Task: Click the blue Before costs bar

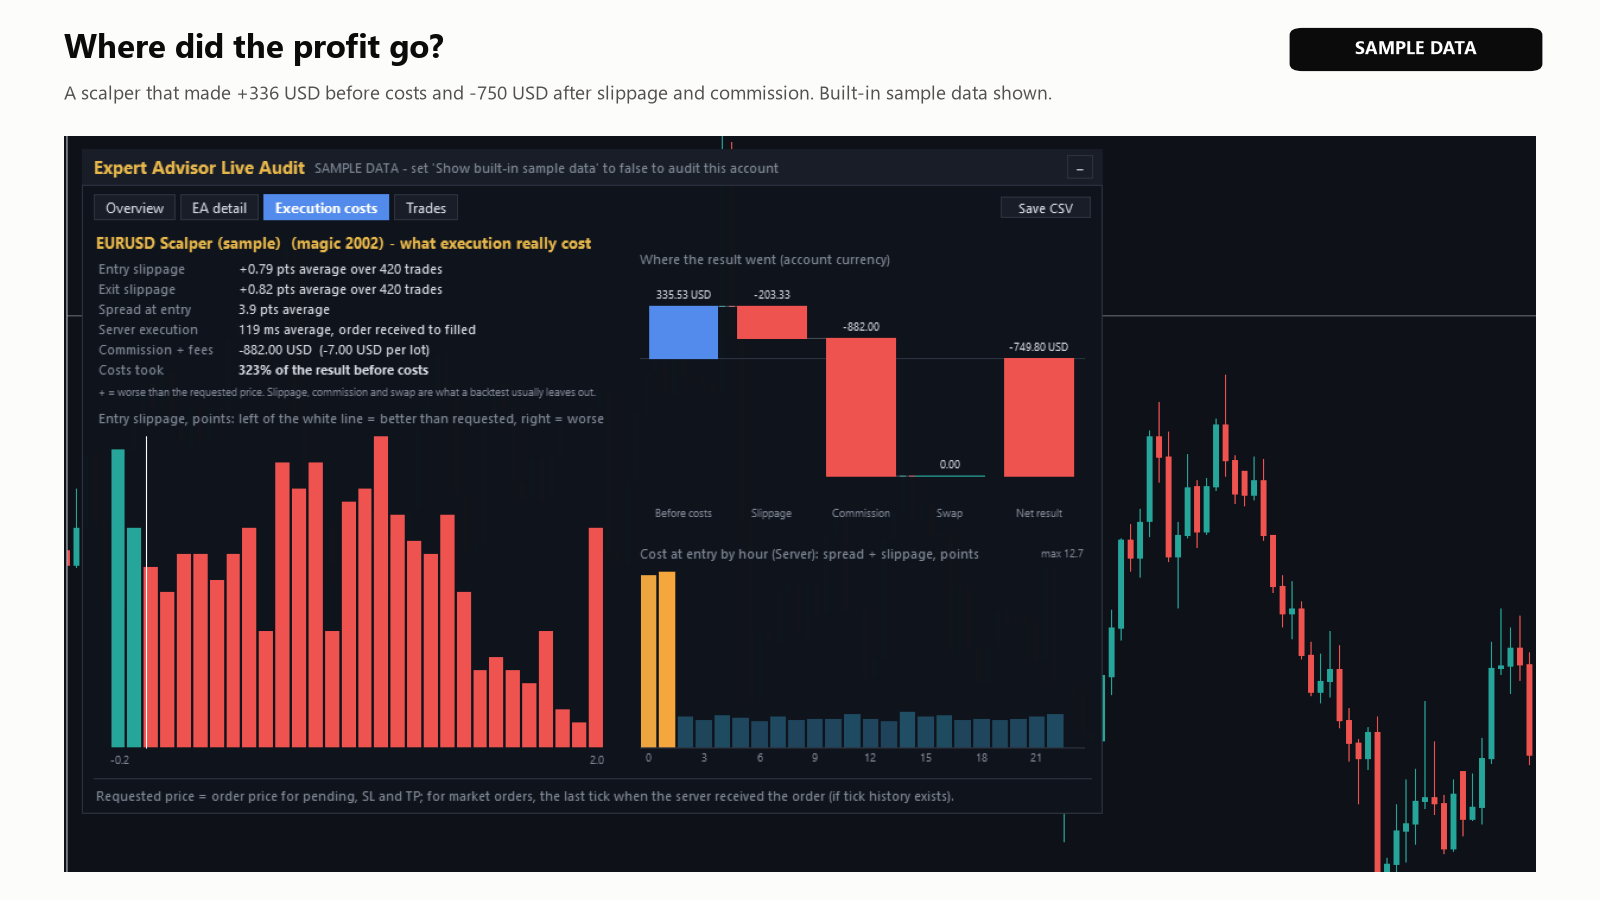Action: click(683, 332)
